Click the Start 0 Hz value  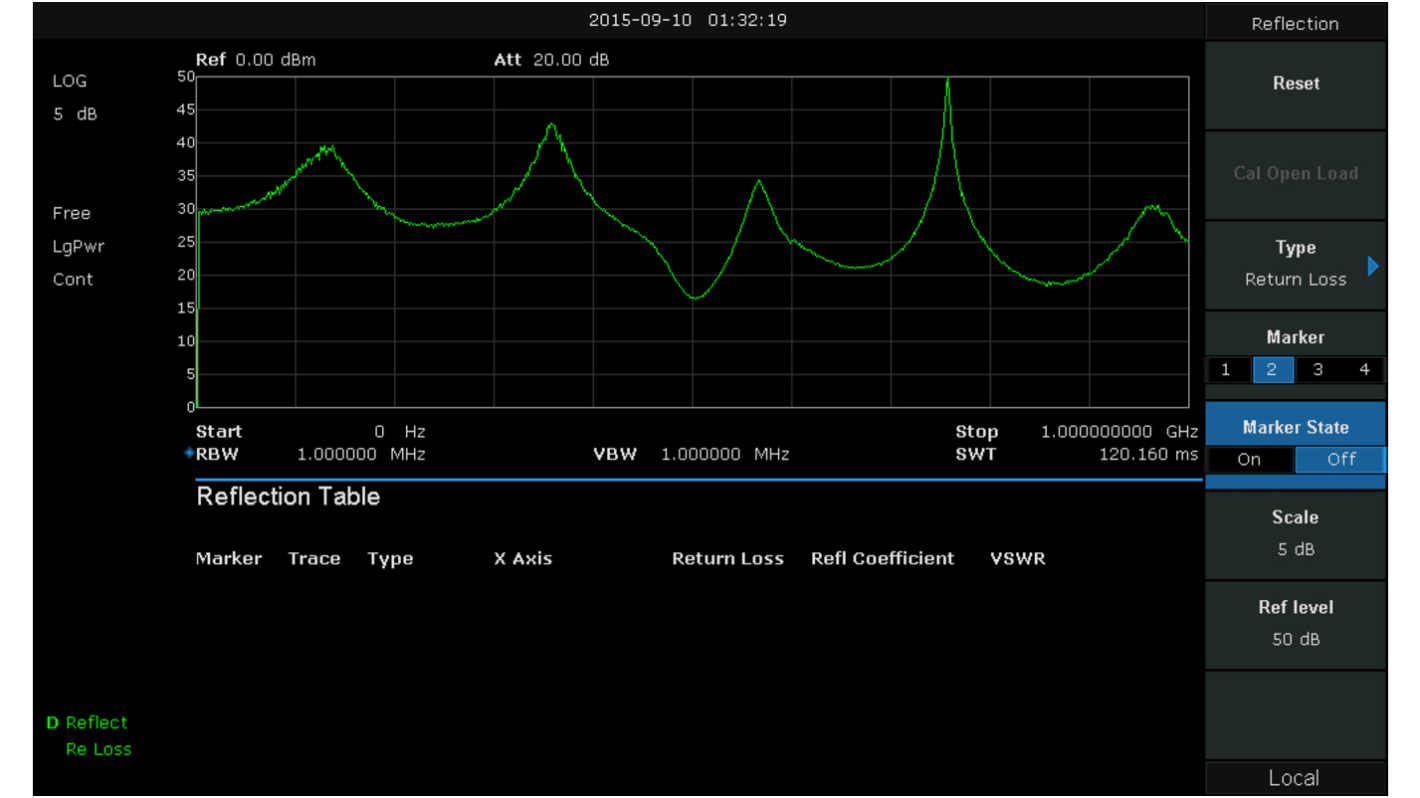[x=400, y=432]
